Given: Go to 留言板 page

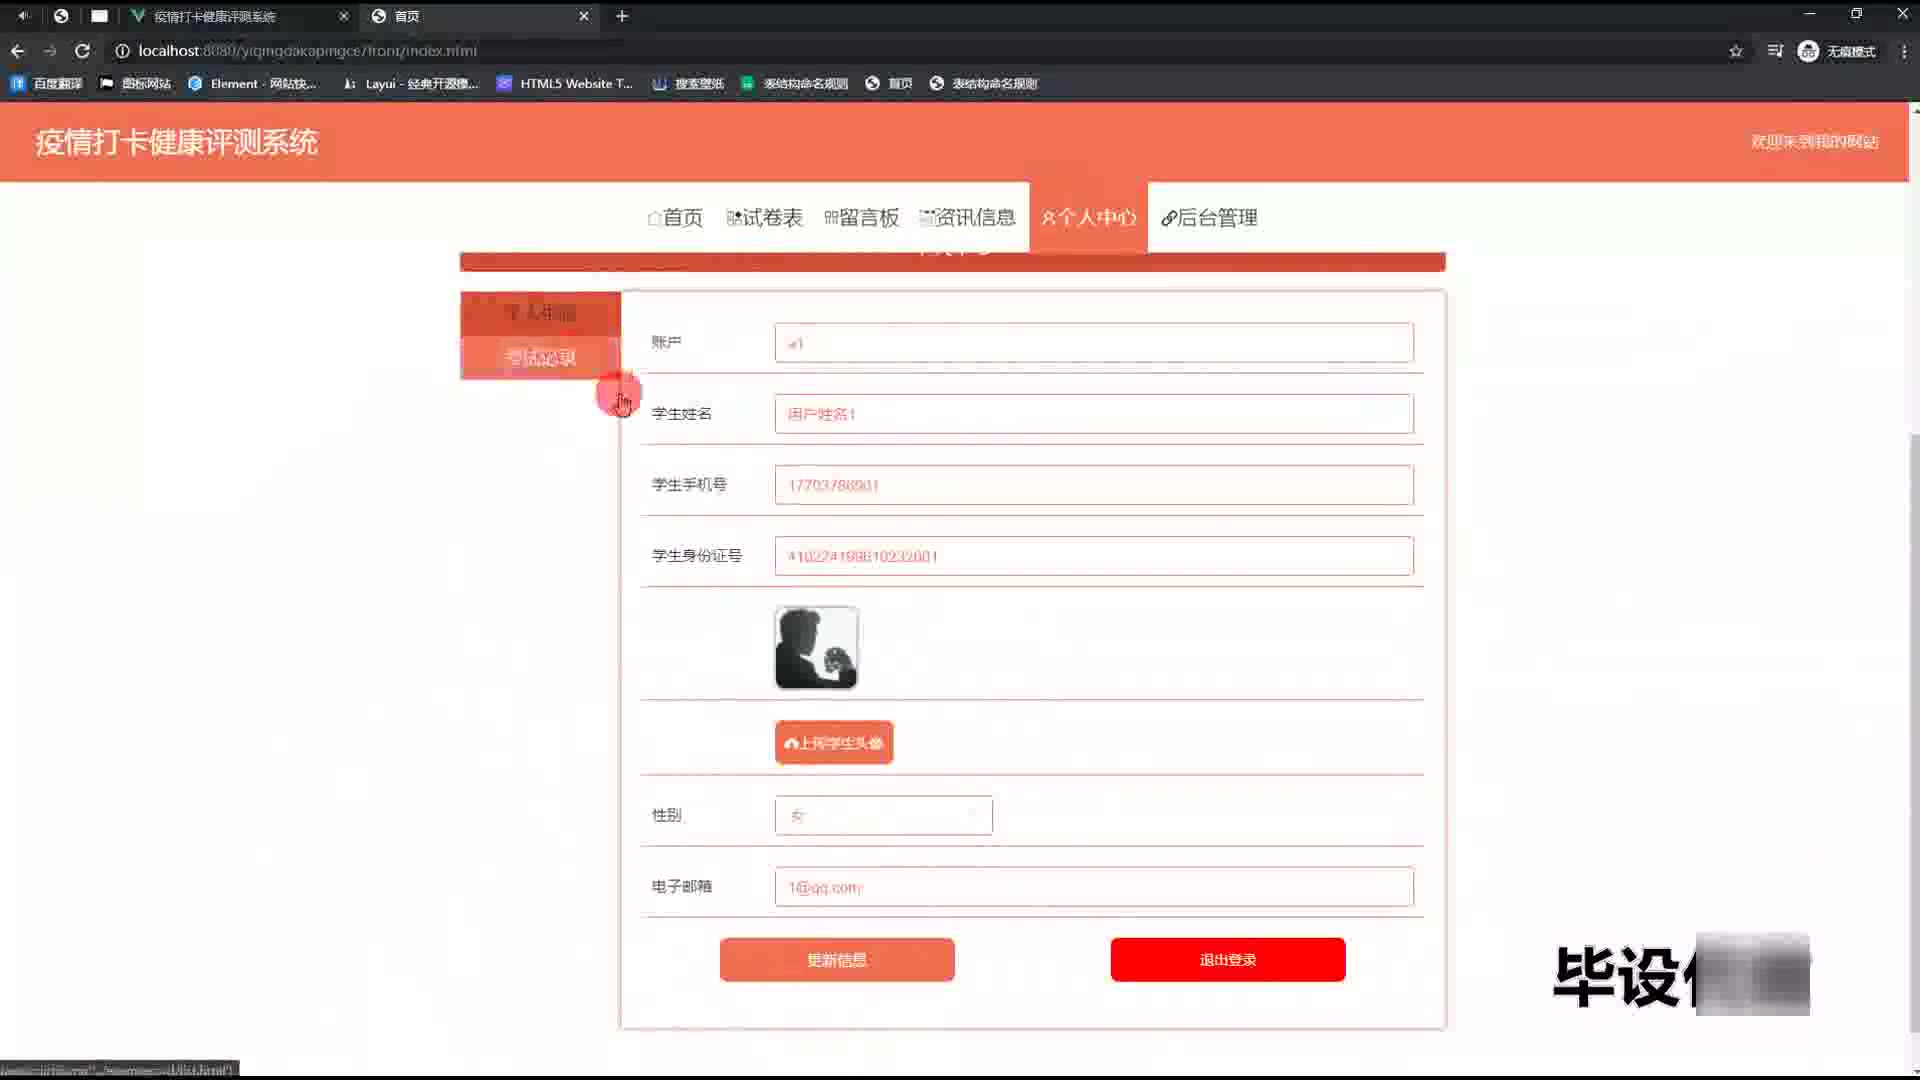Looking at the screenshot, I should coord(862,218).
